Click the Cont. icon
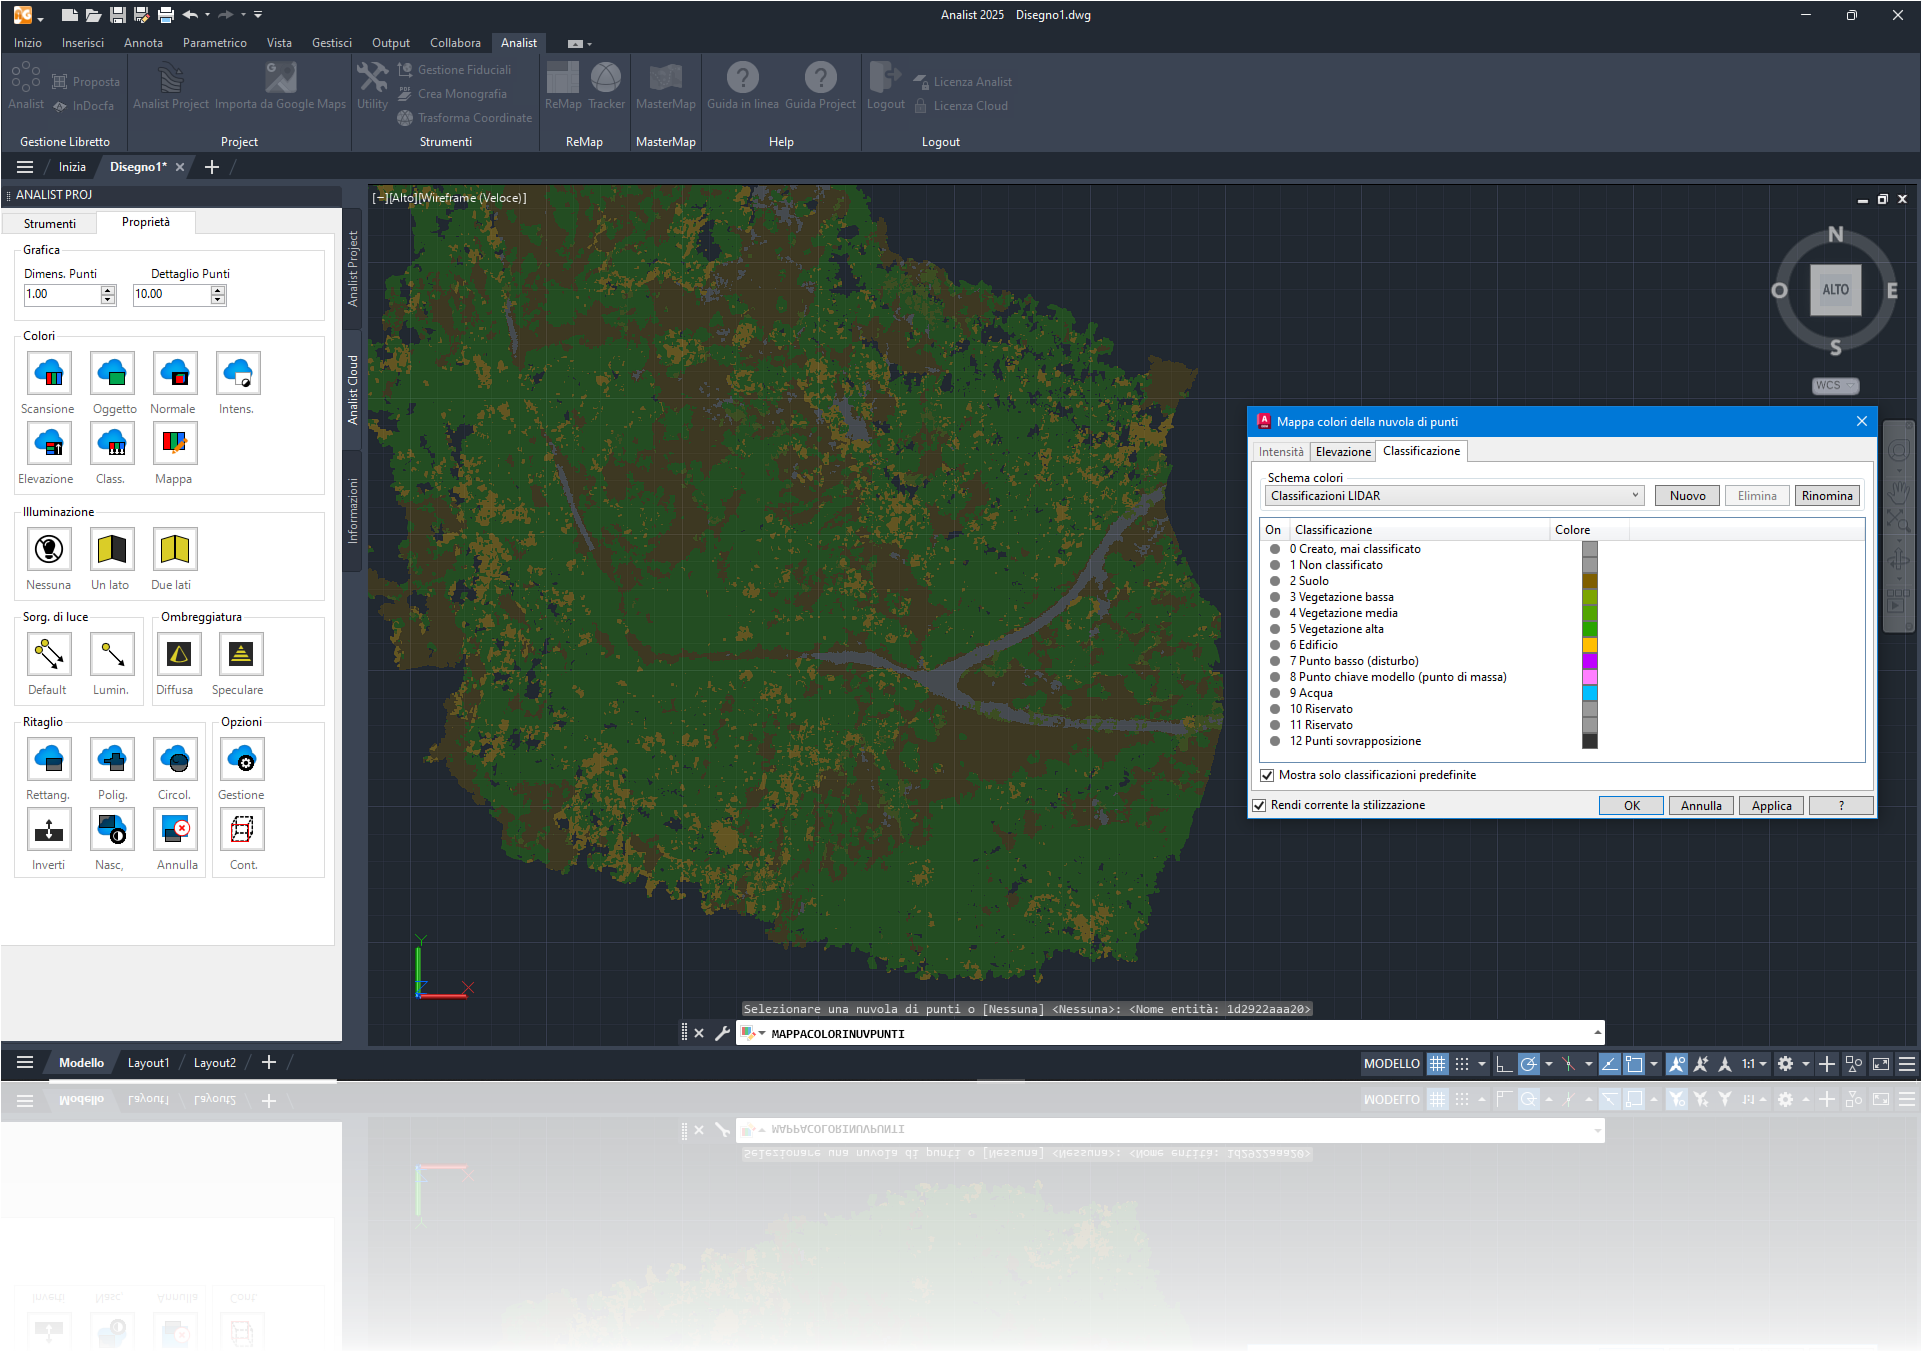The width and height of the screenshot is (1922, 1353). (x=242, y=830)
